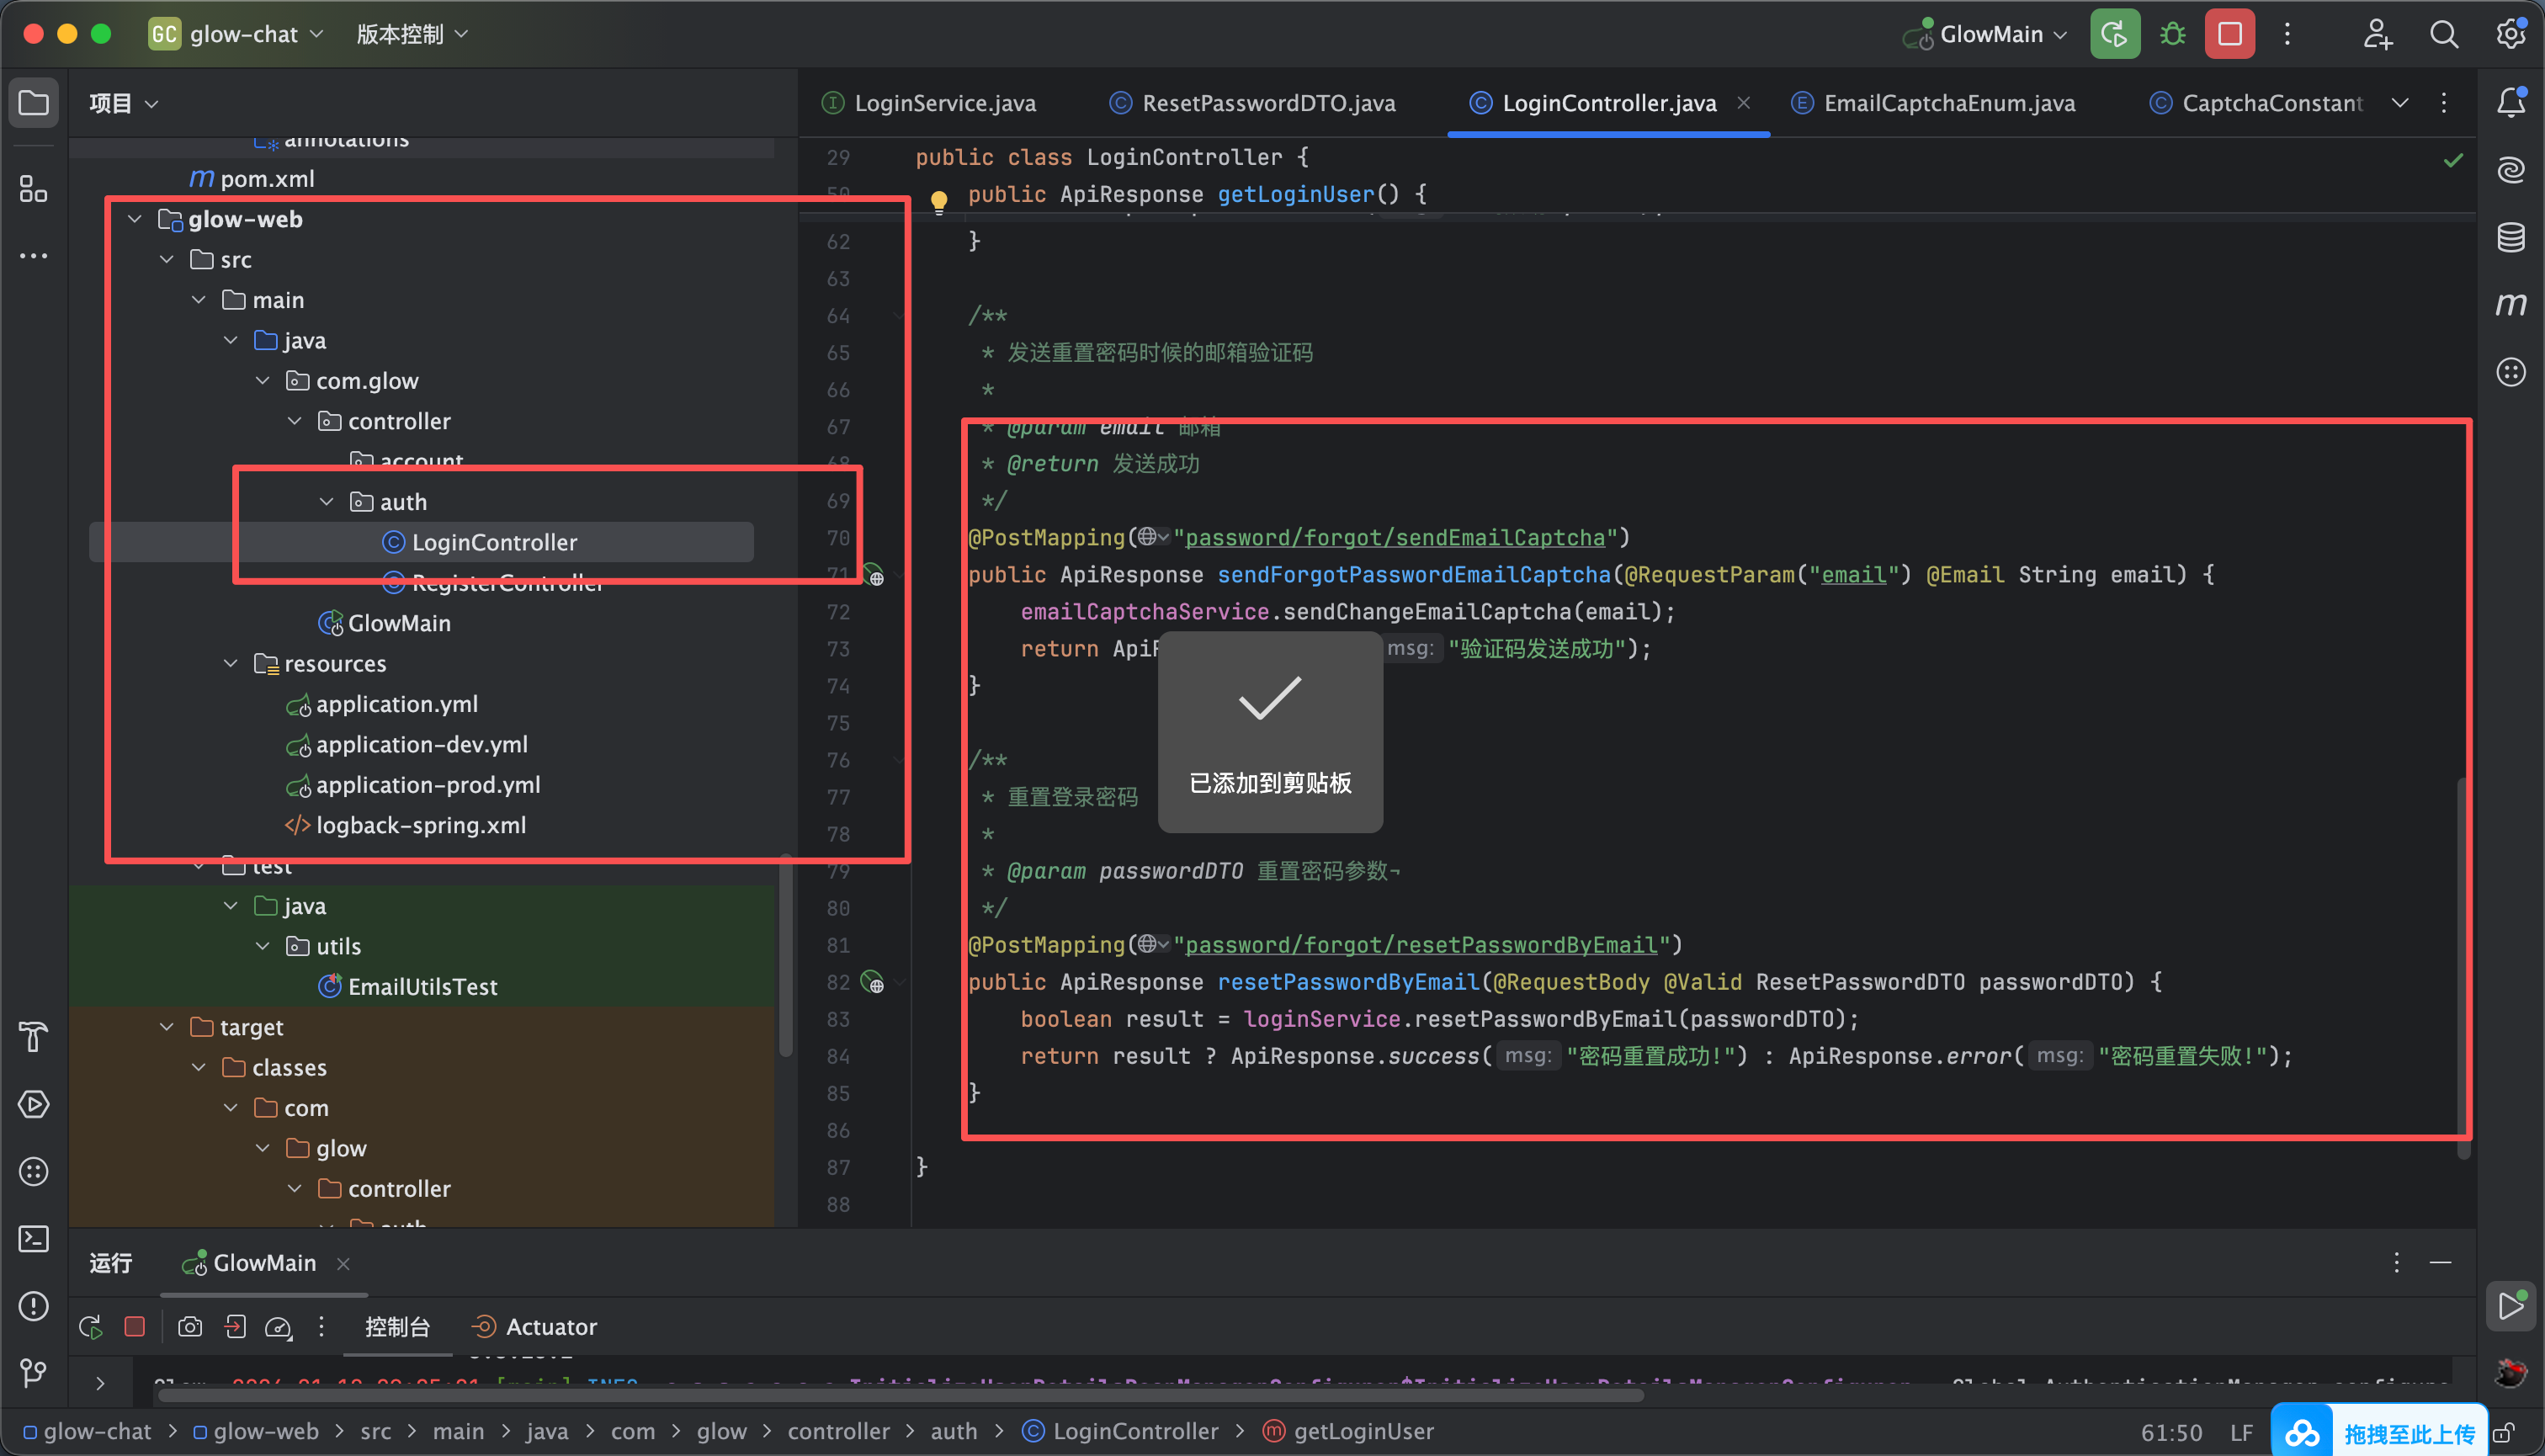This screenshot has height=1456, width=2545.
Task: Open the Terminal tool window
Action: point(34,1239)
